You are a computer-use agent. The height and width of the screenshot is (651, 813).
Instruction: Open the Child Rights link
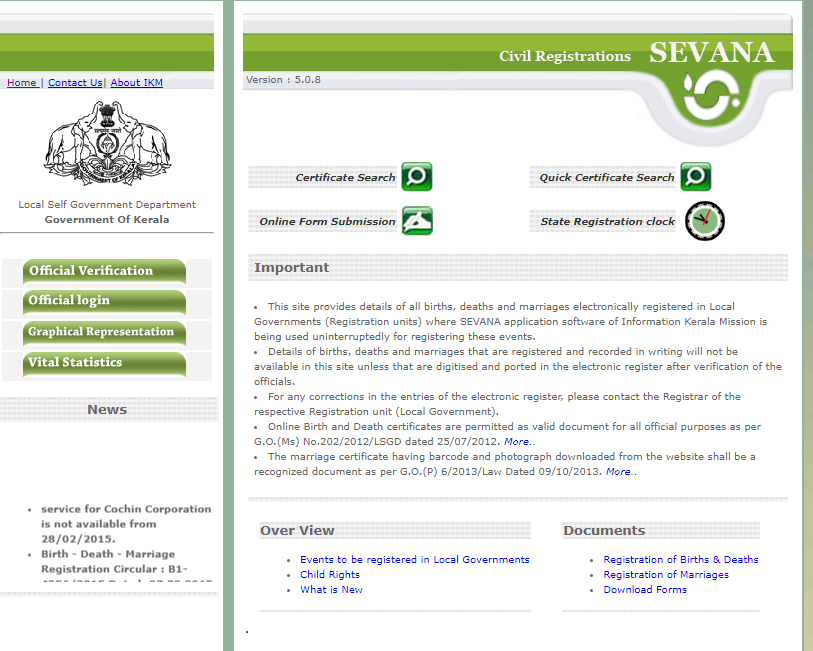point(330,575)
